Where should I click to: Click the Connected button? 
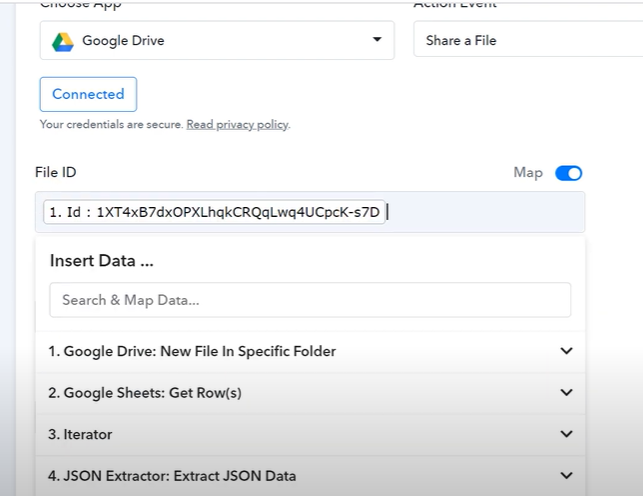click(88, 94)
